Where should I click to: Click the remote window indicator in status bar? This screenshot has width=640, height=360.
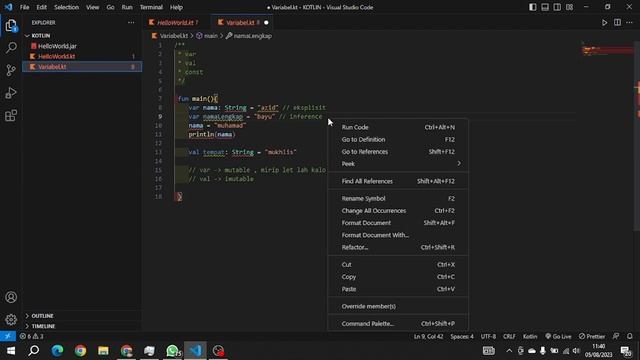click(8, 336)
